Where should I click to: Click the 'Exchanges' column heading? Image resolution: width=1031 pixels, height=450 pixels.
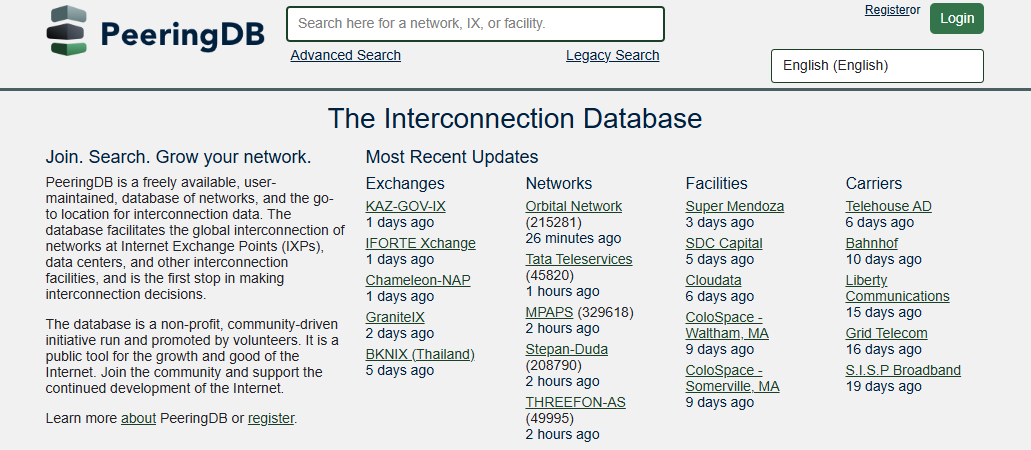(x=405, y=183)
